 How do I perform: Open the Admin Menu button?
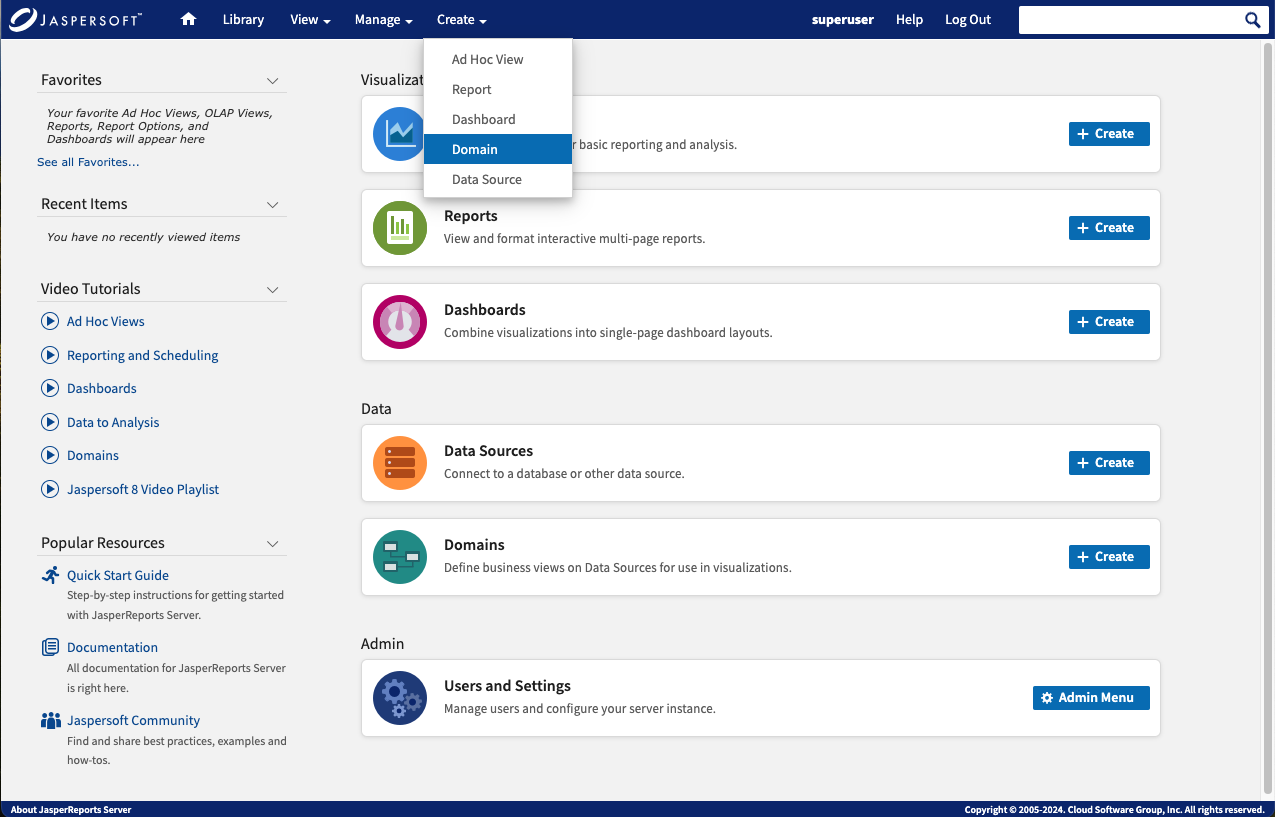point(1091,697)
